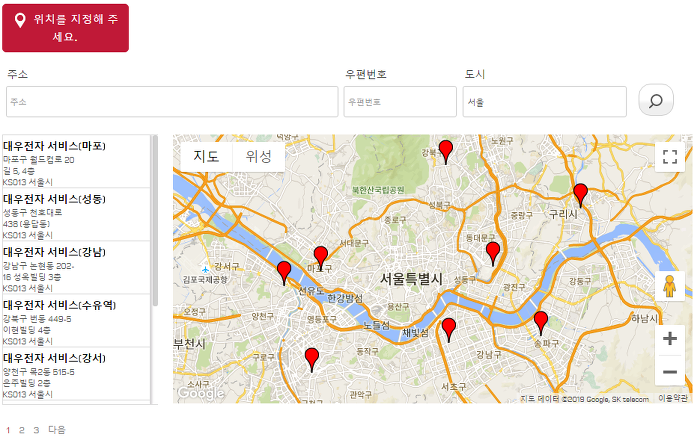Click map marker near 마포구

pyautogui.click(x=321, y=258)
